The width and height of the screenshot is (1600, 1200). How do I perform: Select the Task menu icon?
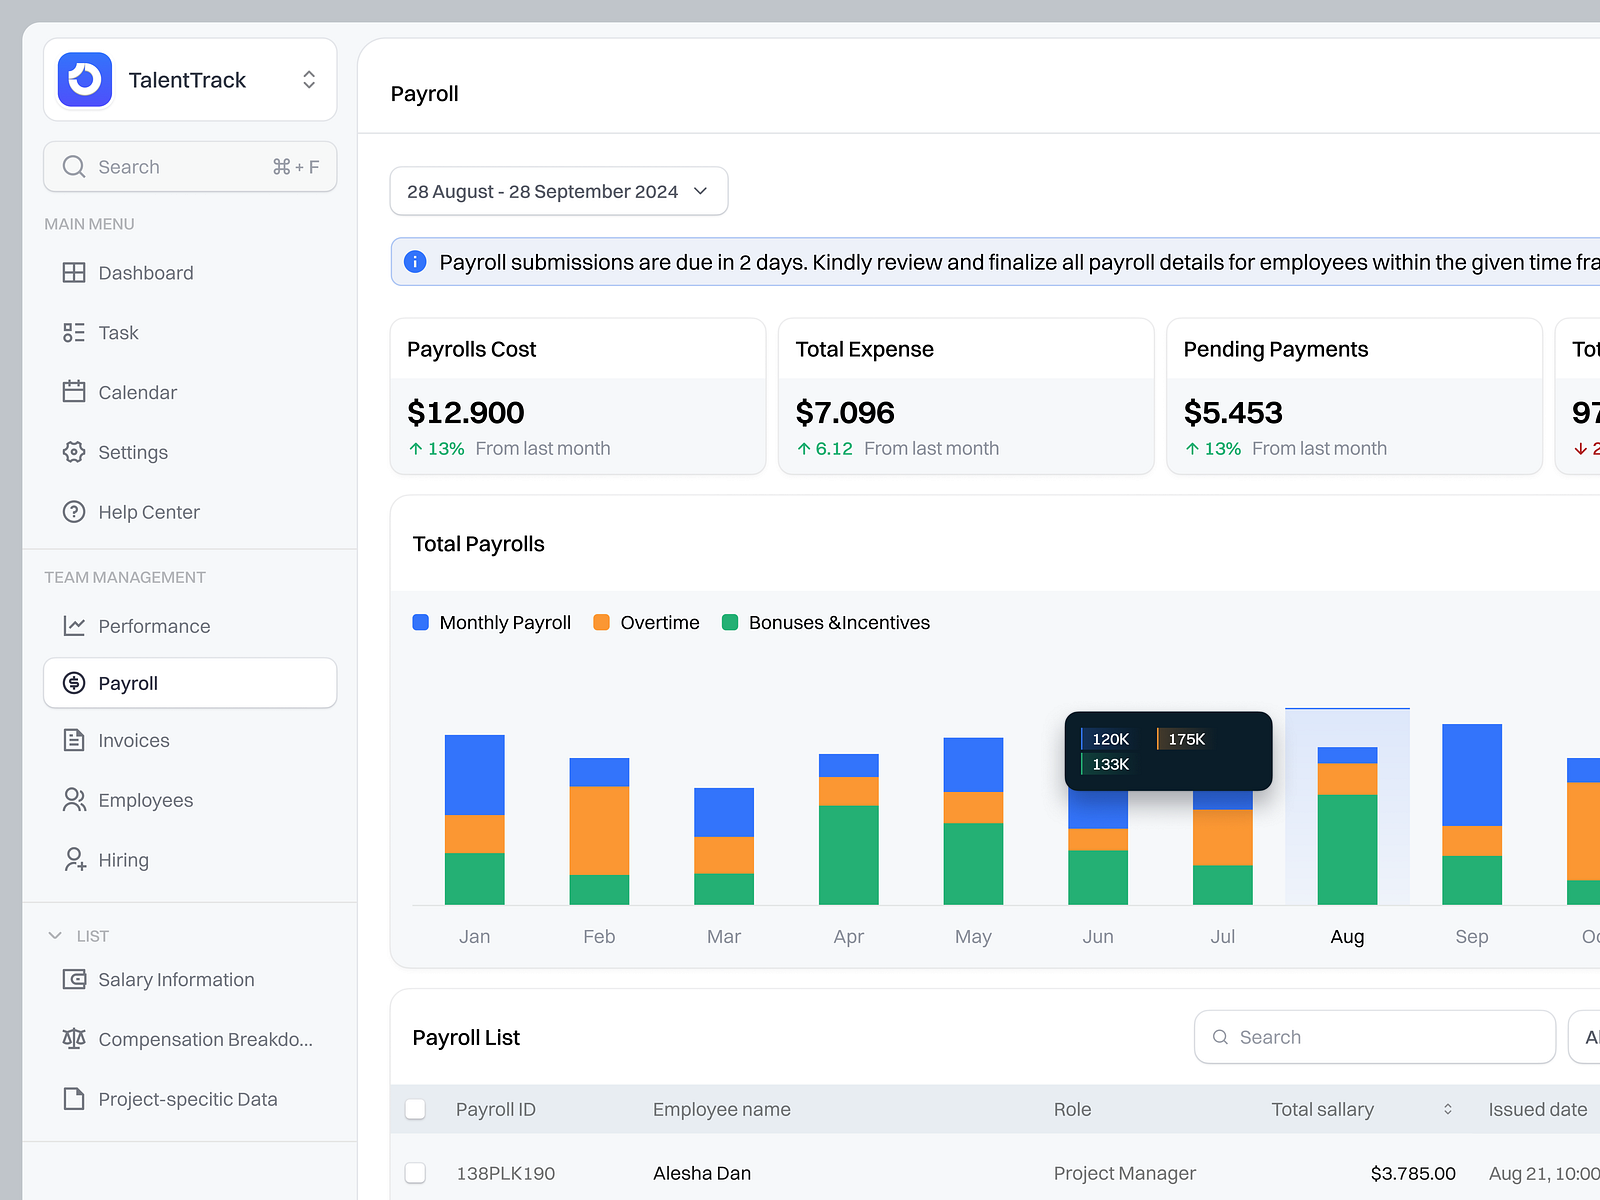pyautogui.click(x=74, y=332)
